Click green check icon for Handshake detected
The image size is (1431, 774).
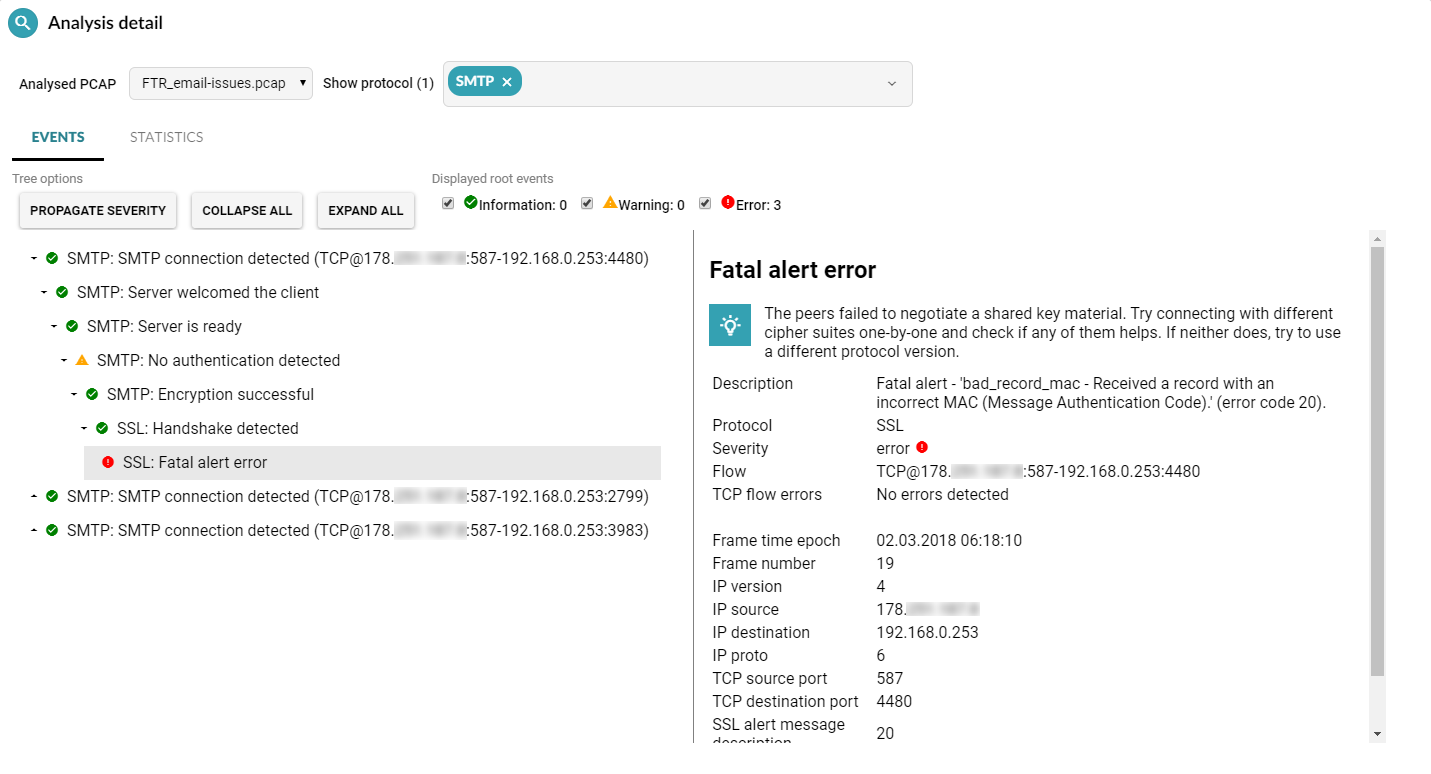pyautogui.click(x=102, y=428)
